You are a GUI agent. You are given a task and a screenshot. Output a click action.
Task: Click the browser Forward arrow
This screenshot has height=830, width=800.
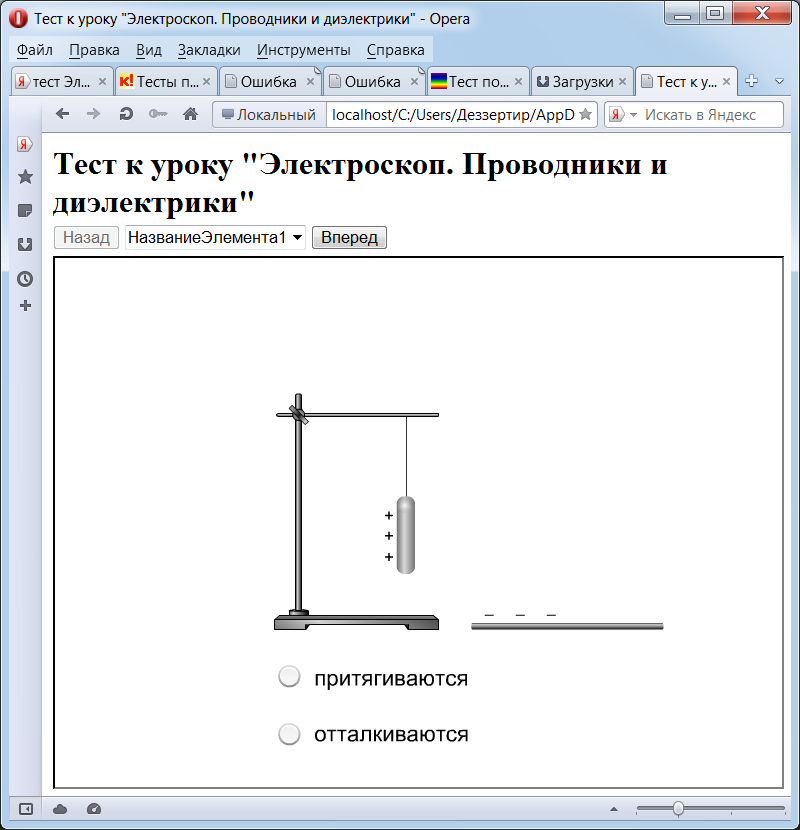coord(93,114)
